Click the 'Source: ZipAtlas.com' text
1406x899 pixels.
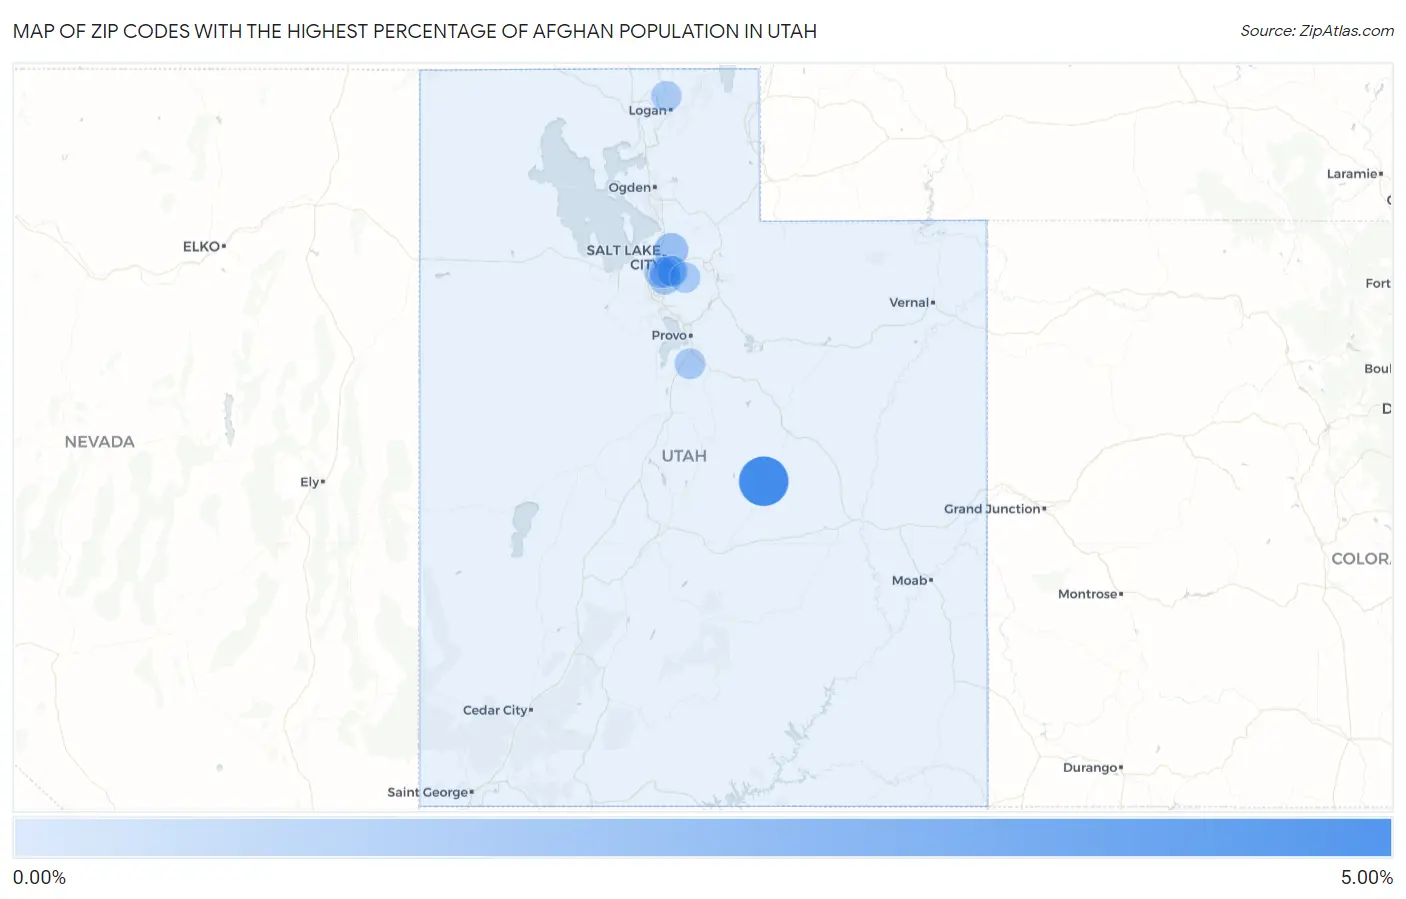tap(1317, 31)
